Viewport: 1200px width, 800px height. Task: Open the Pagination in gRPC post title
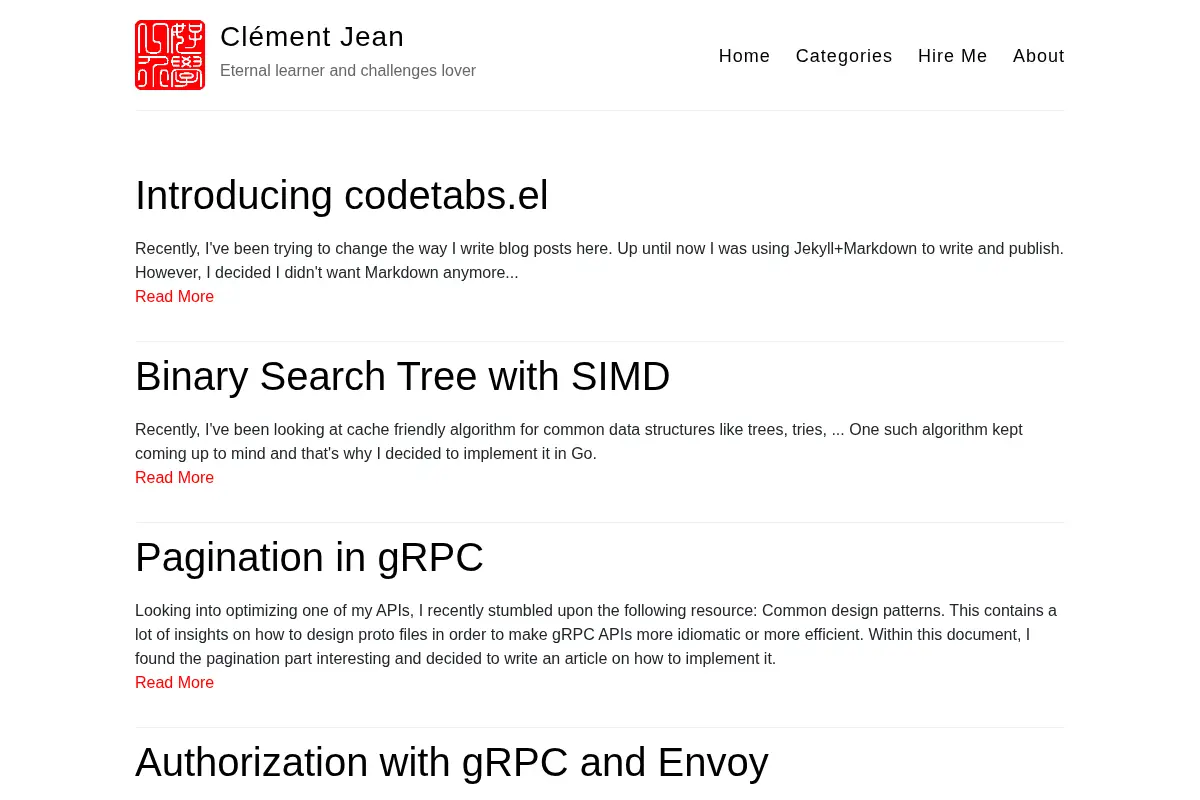309,557
